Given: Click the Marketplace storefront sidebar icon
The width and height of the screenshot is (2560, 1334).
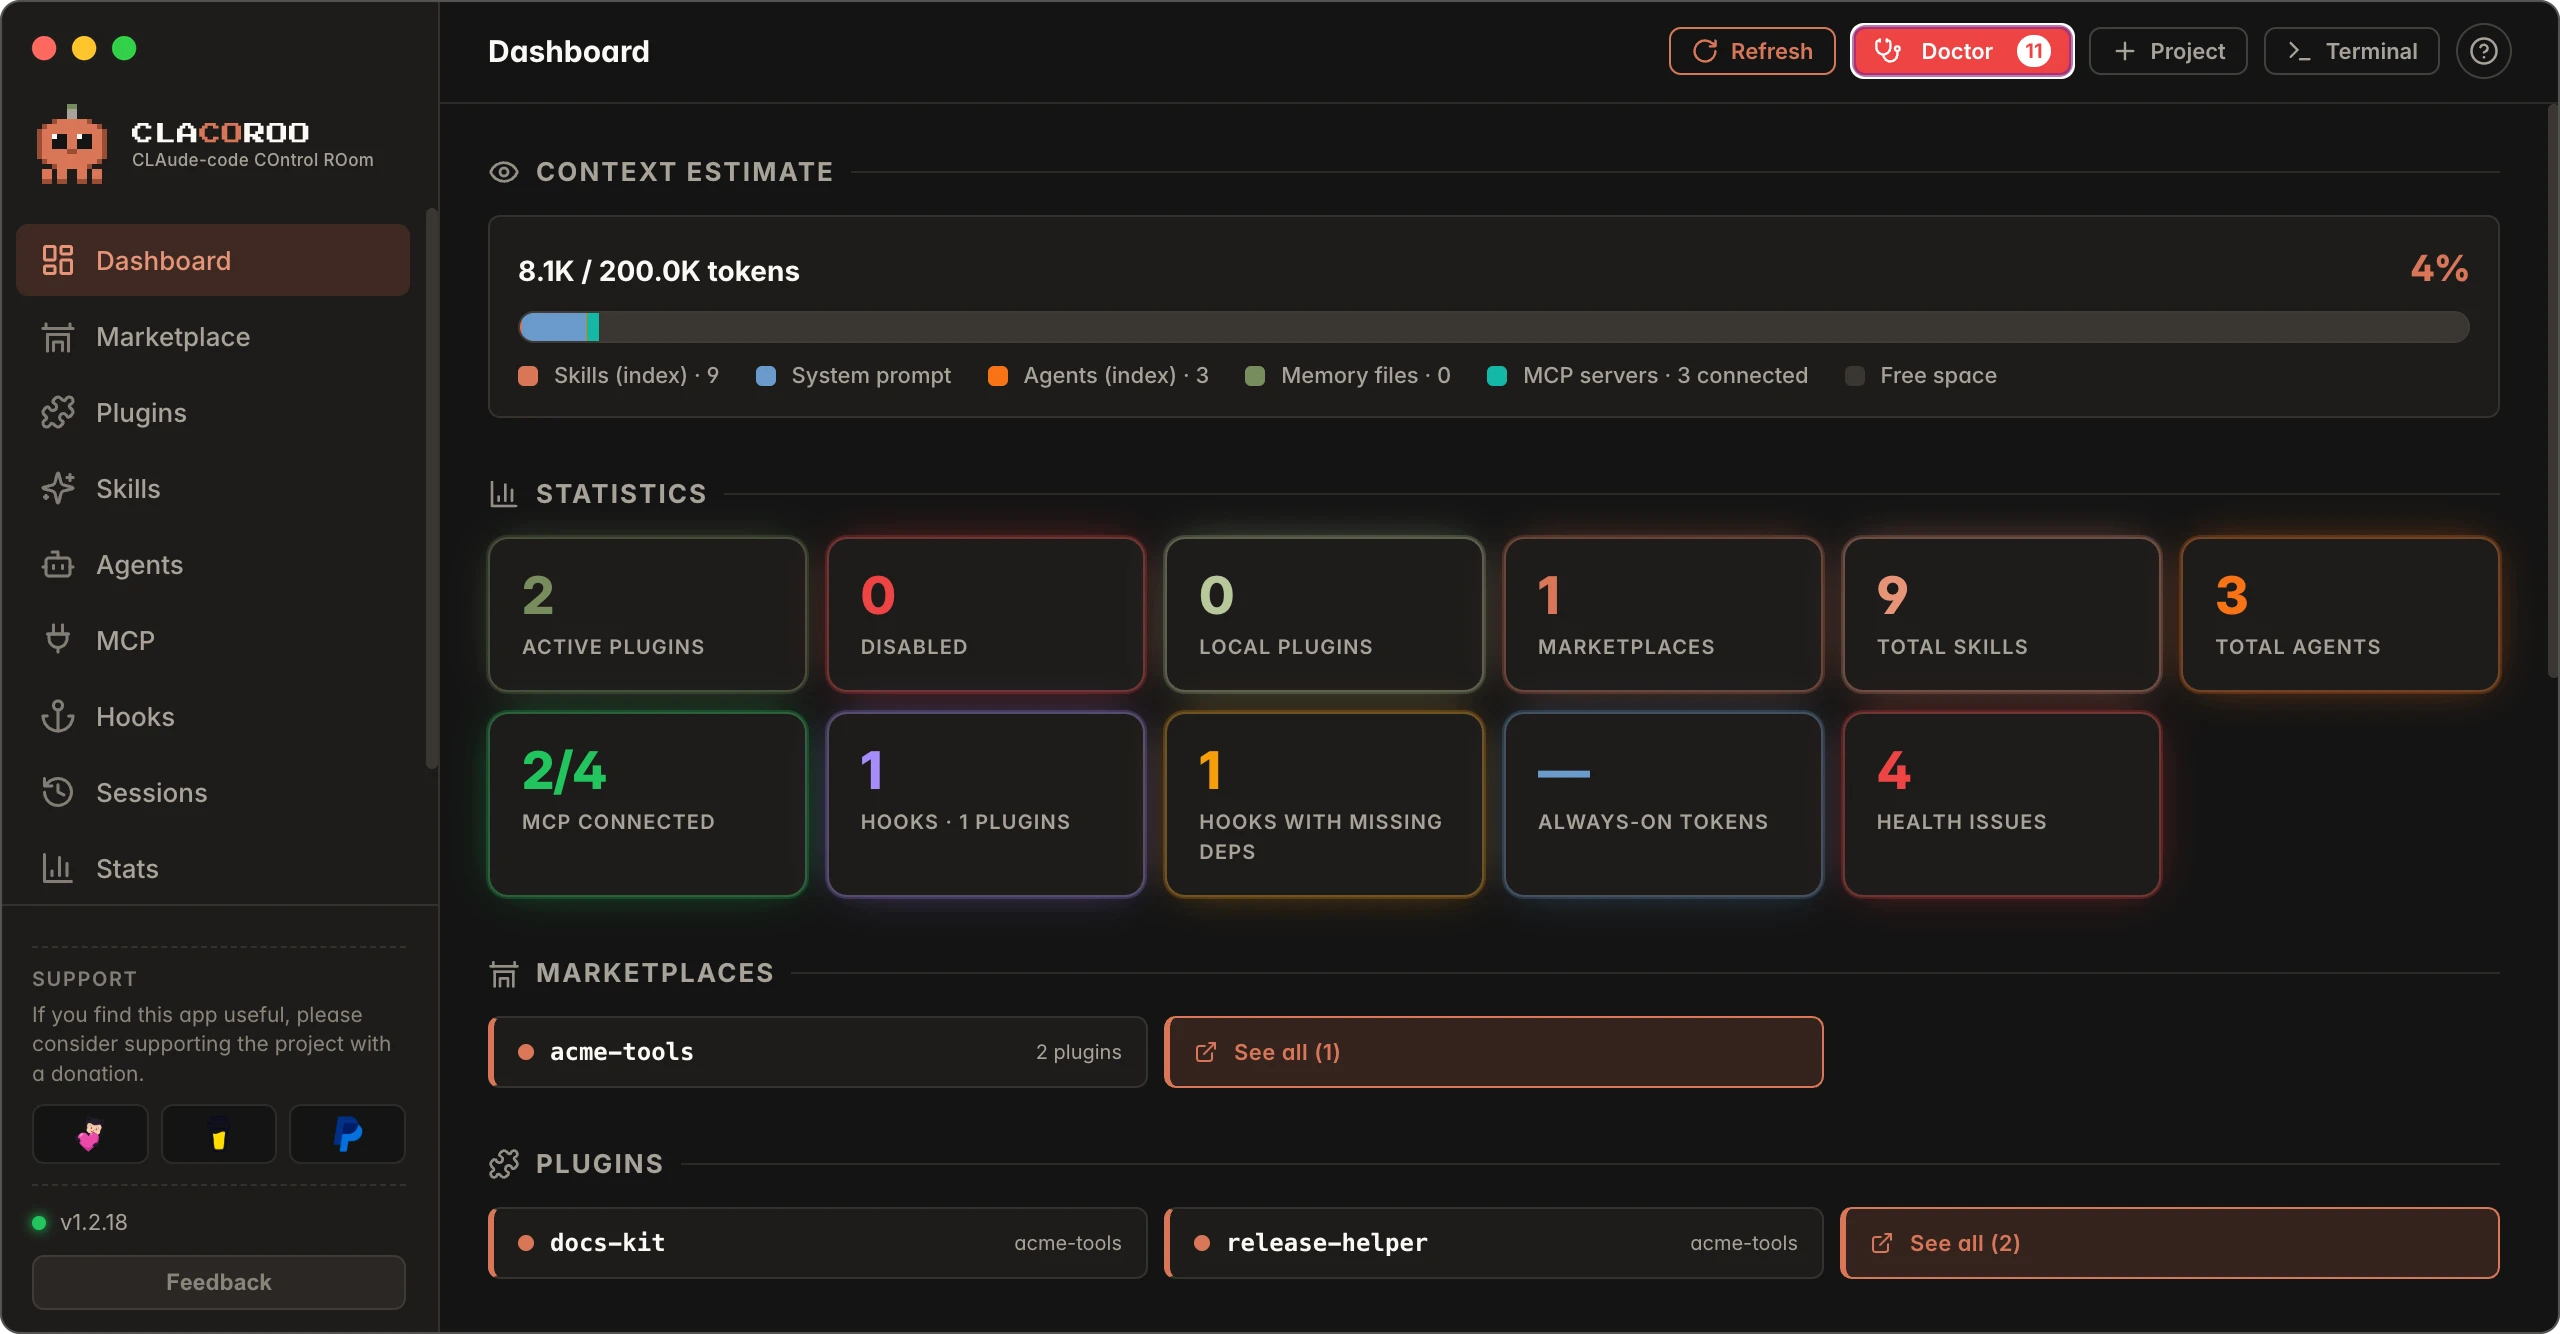Looking at the screenshot, I should tap(58, 337).
